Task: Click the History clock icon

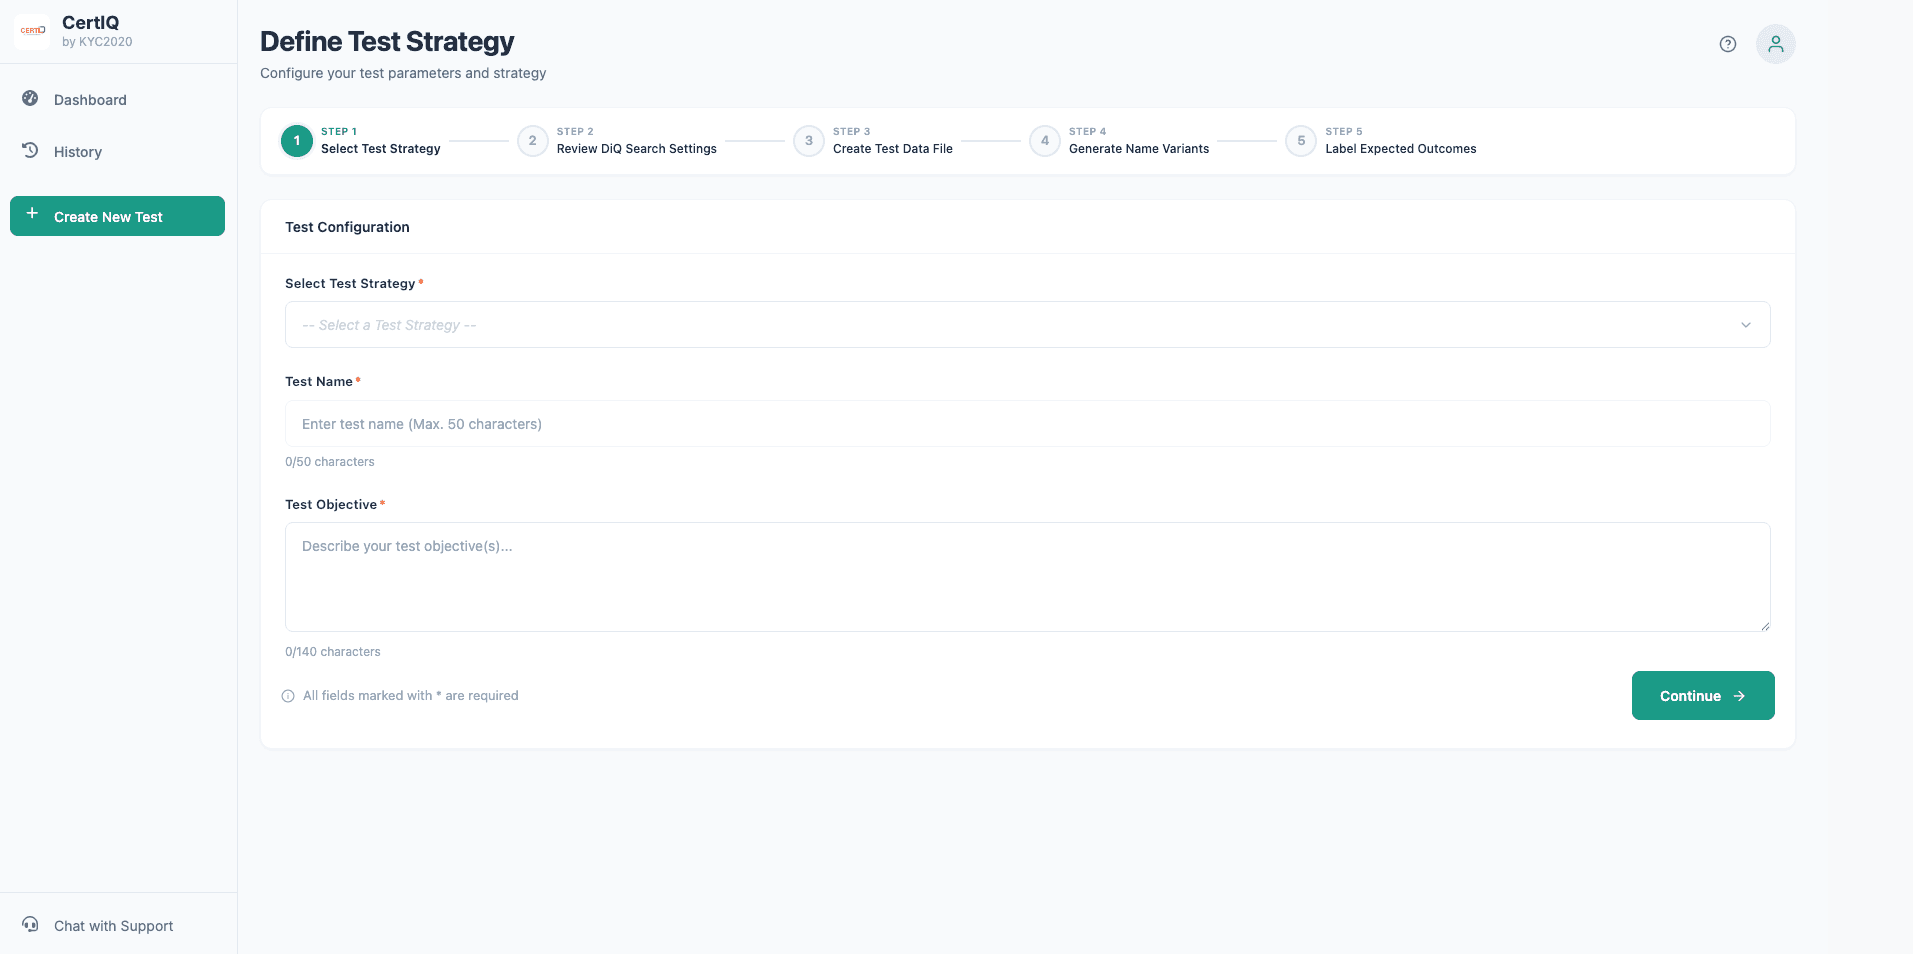Action: pos(30,151)
